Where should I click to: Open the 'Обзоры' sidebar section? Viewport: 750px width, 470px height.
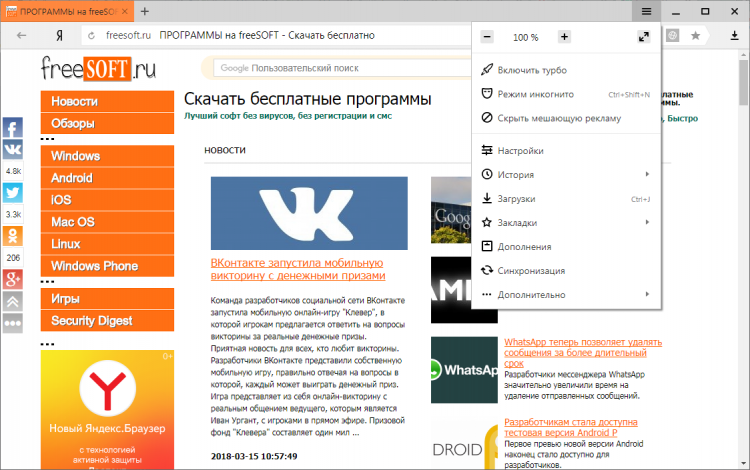pos(107,123)
